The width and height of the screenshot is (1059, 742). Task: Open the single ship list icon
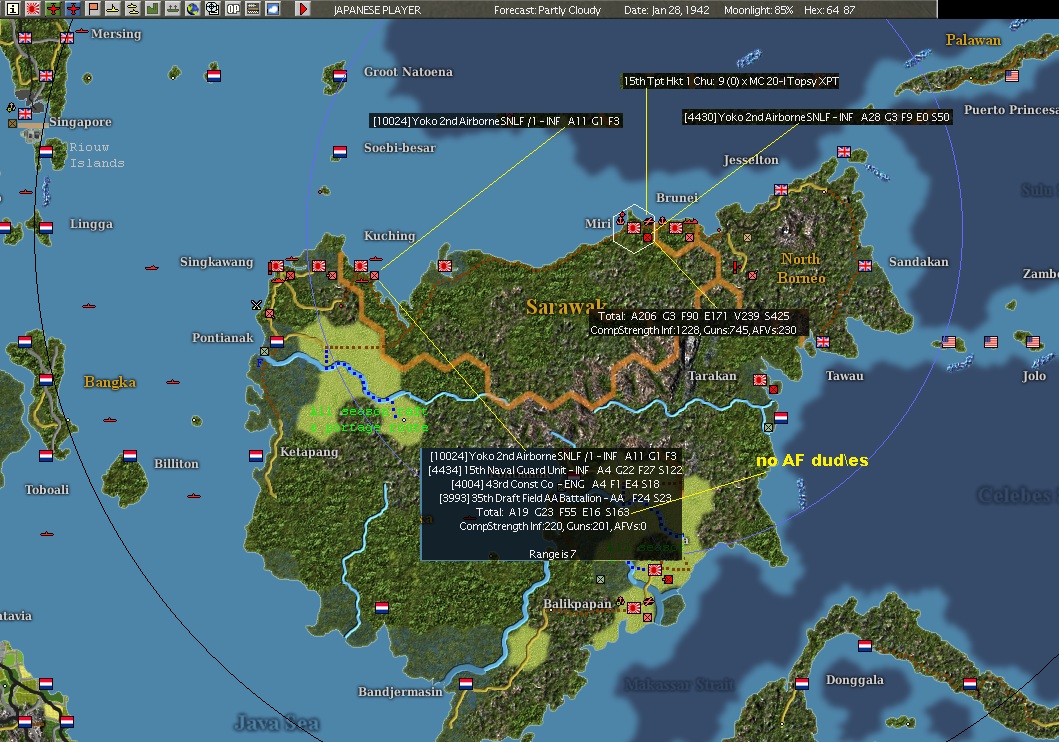[113, 9]
